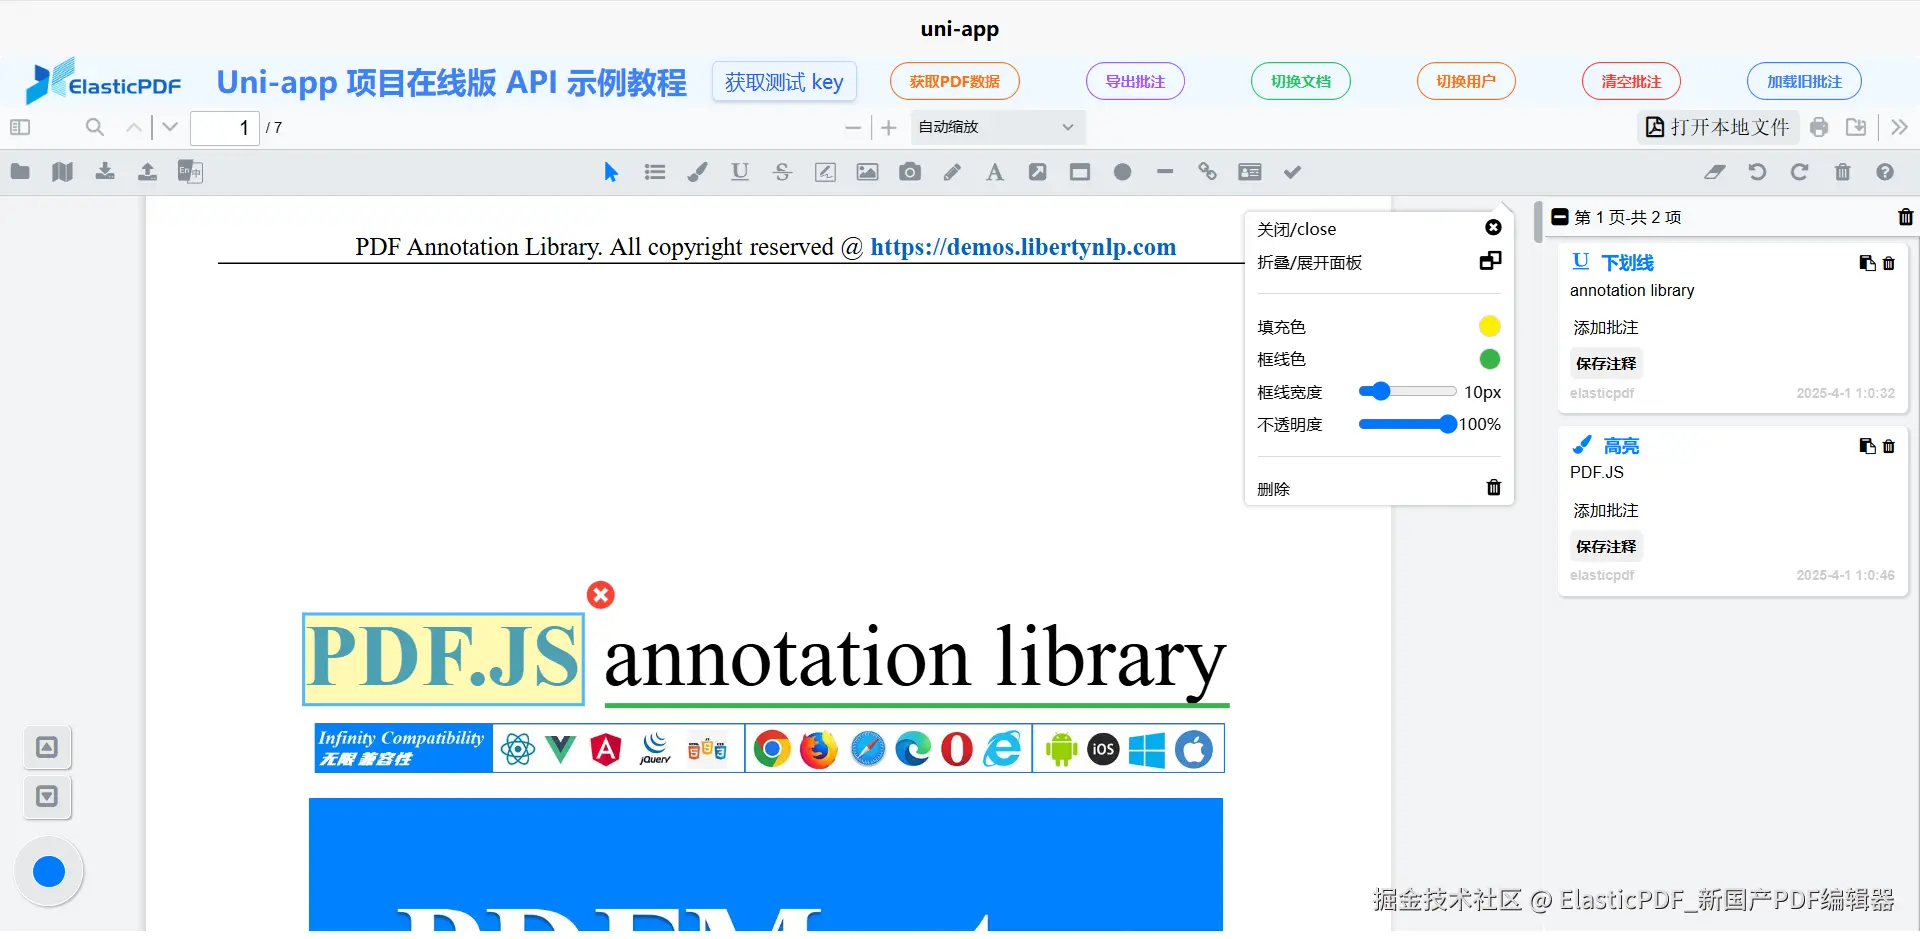
Task: Click the 清空批注 button
Action: 1631,81
